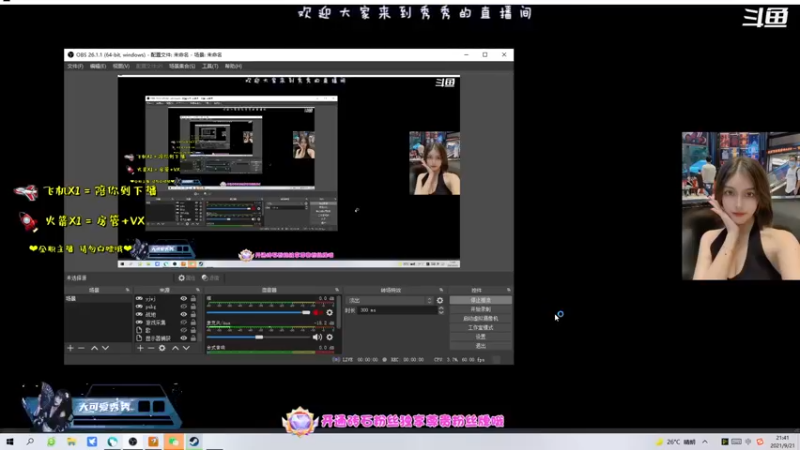
Task: Open settings gear for first mixer channel
Action: point(330,312)
